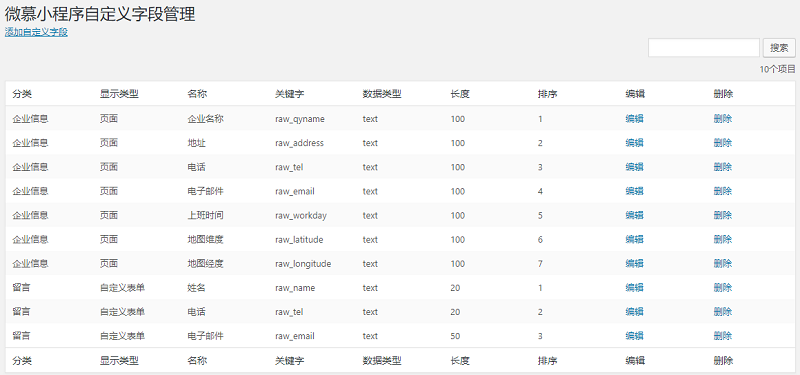Click the 长度 column label in footer row
The image size is (800, 375).
click(x=460, y=361)
